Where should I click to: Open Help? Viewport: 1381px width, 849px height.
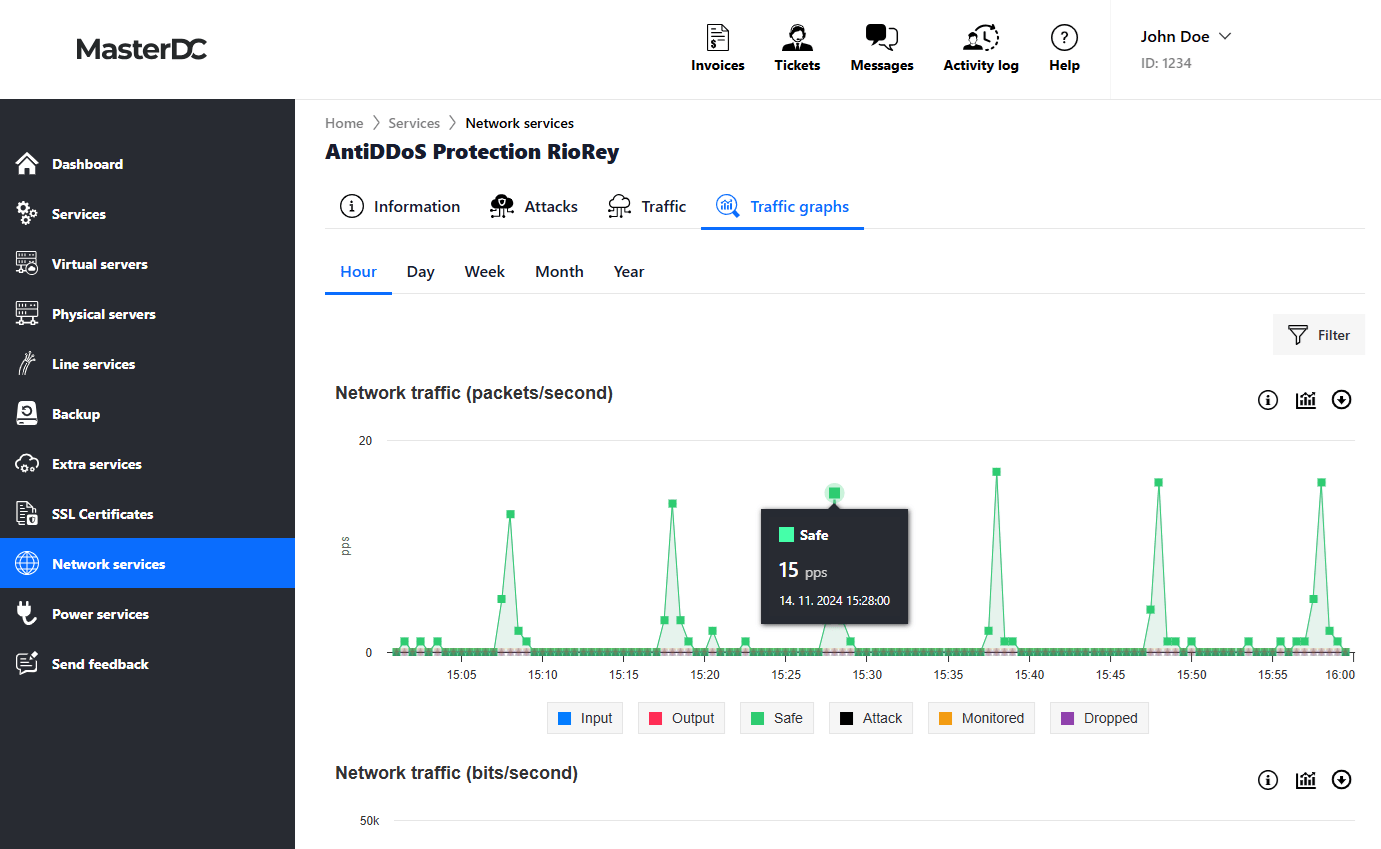point(1064,47)
